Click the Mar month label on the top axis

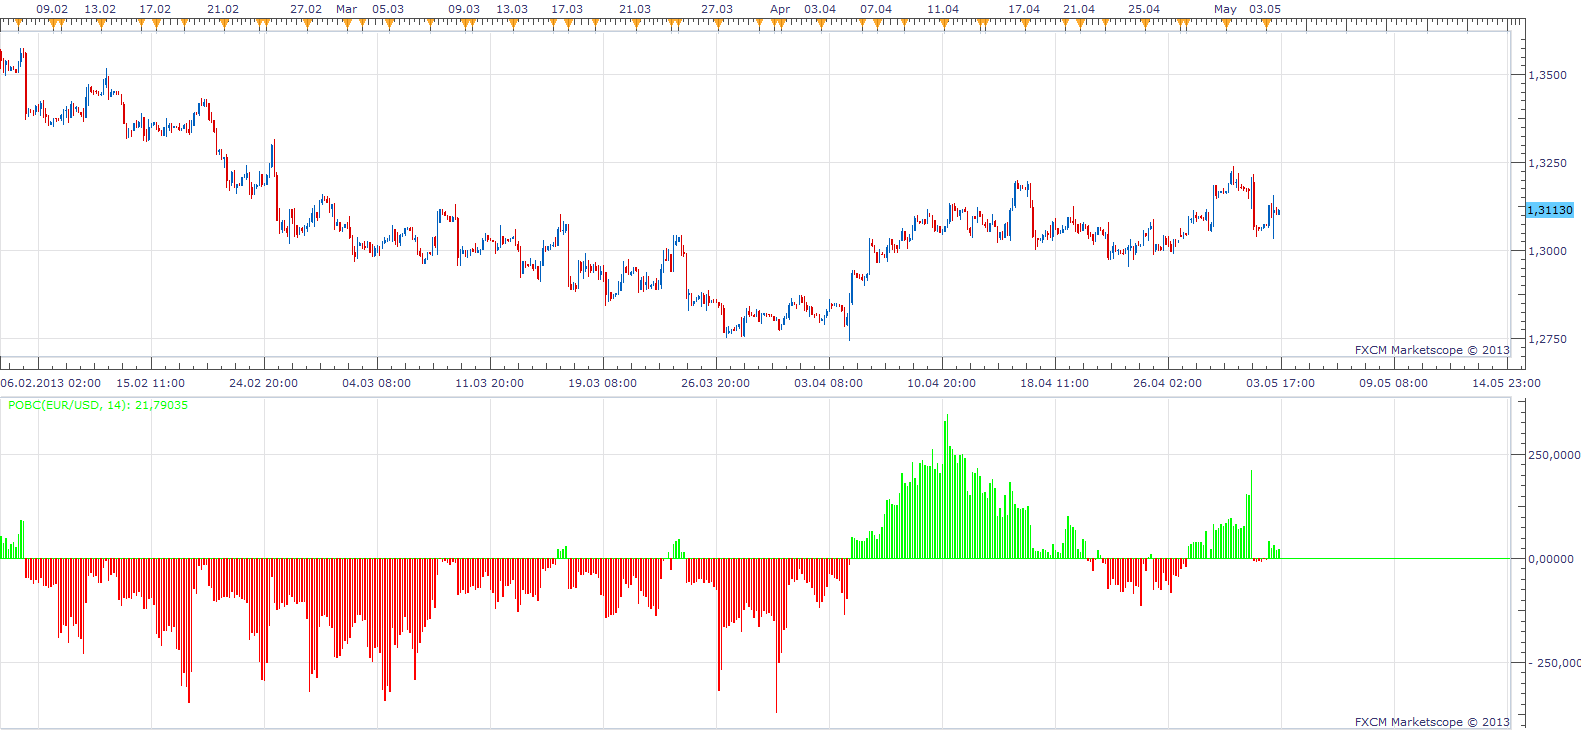(x=347, y=9)
